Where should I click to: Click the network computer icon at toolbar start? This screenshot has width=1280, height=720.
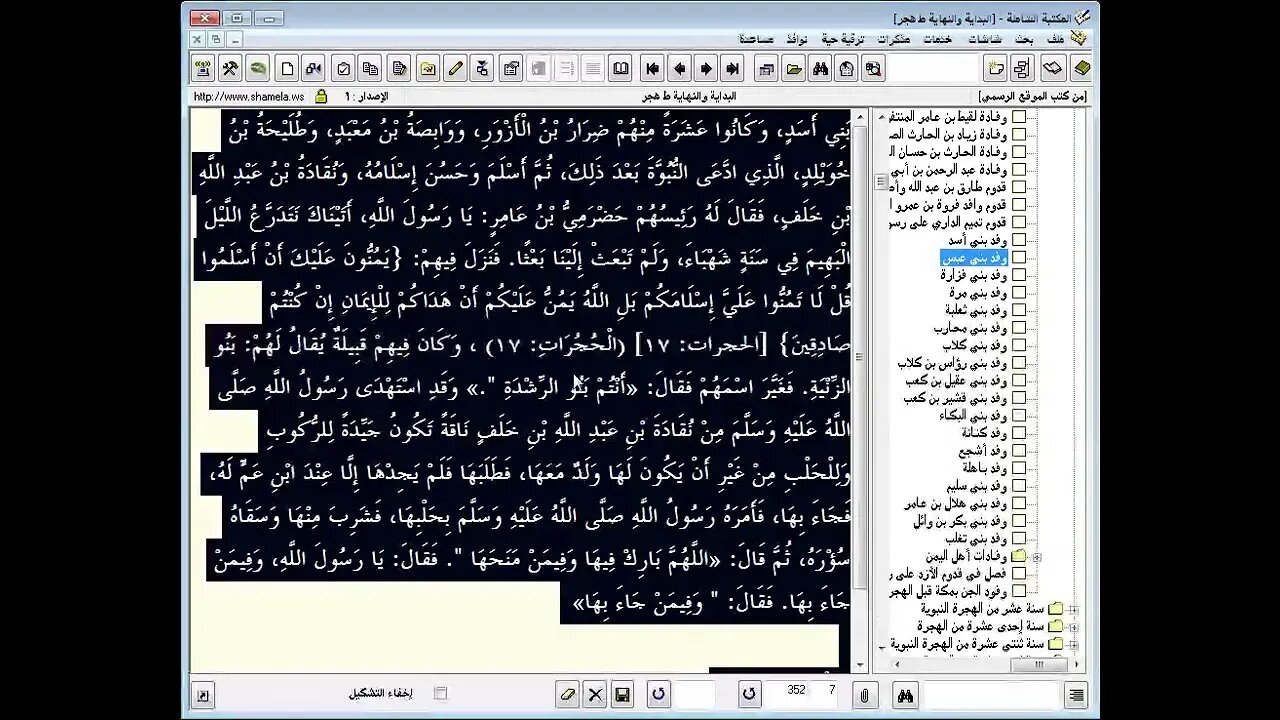click(203, 69)
